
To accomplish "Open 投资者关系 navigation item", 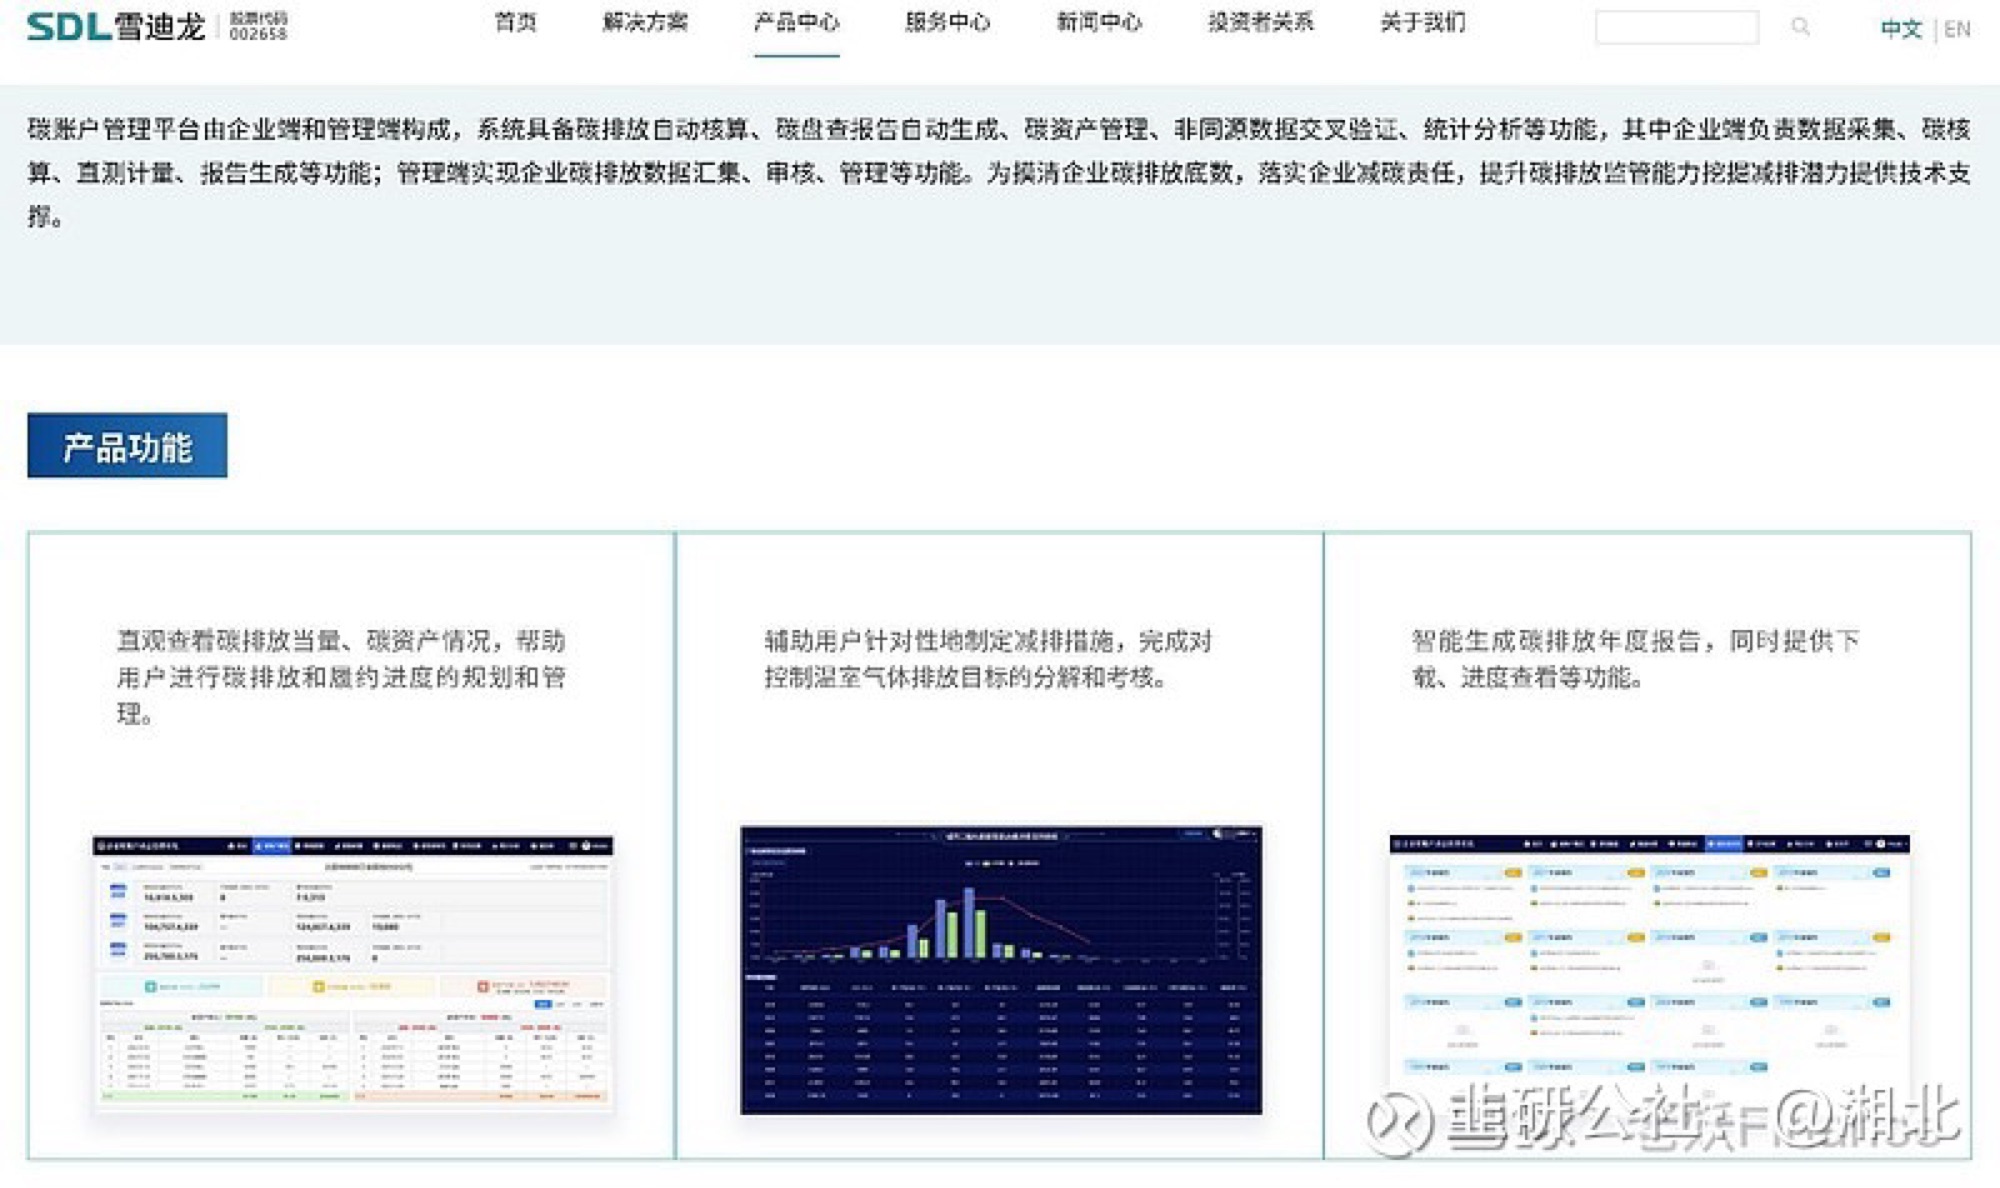I will point(1260,22).
